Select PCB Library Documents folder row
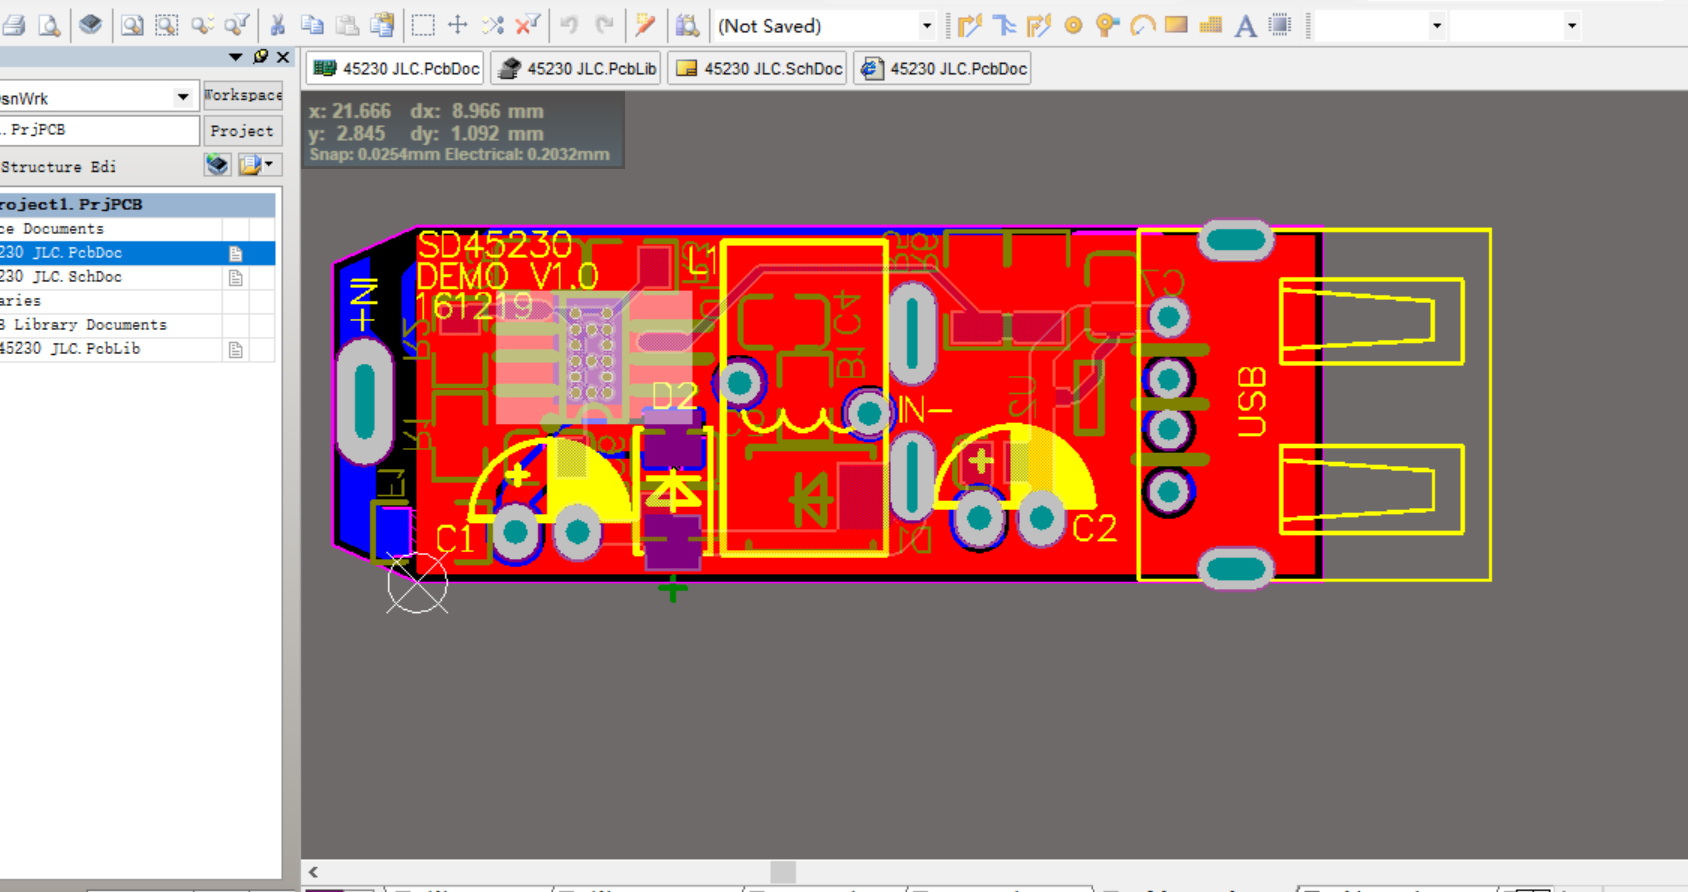1688x892 pixels. coord(137,325)
